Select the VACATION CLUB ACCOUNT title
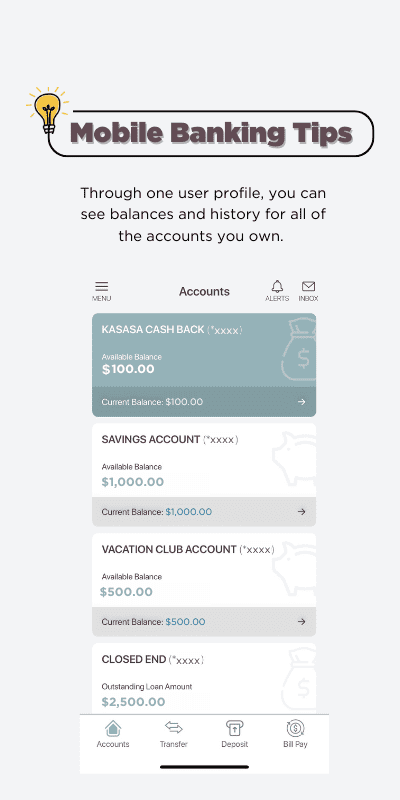400x800 pixels. pos(169,549)
